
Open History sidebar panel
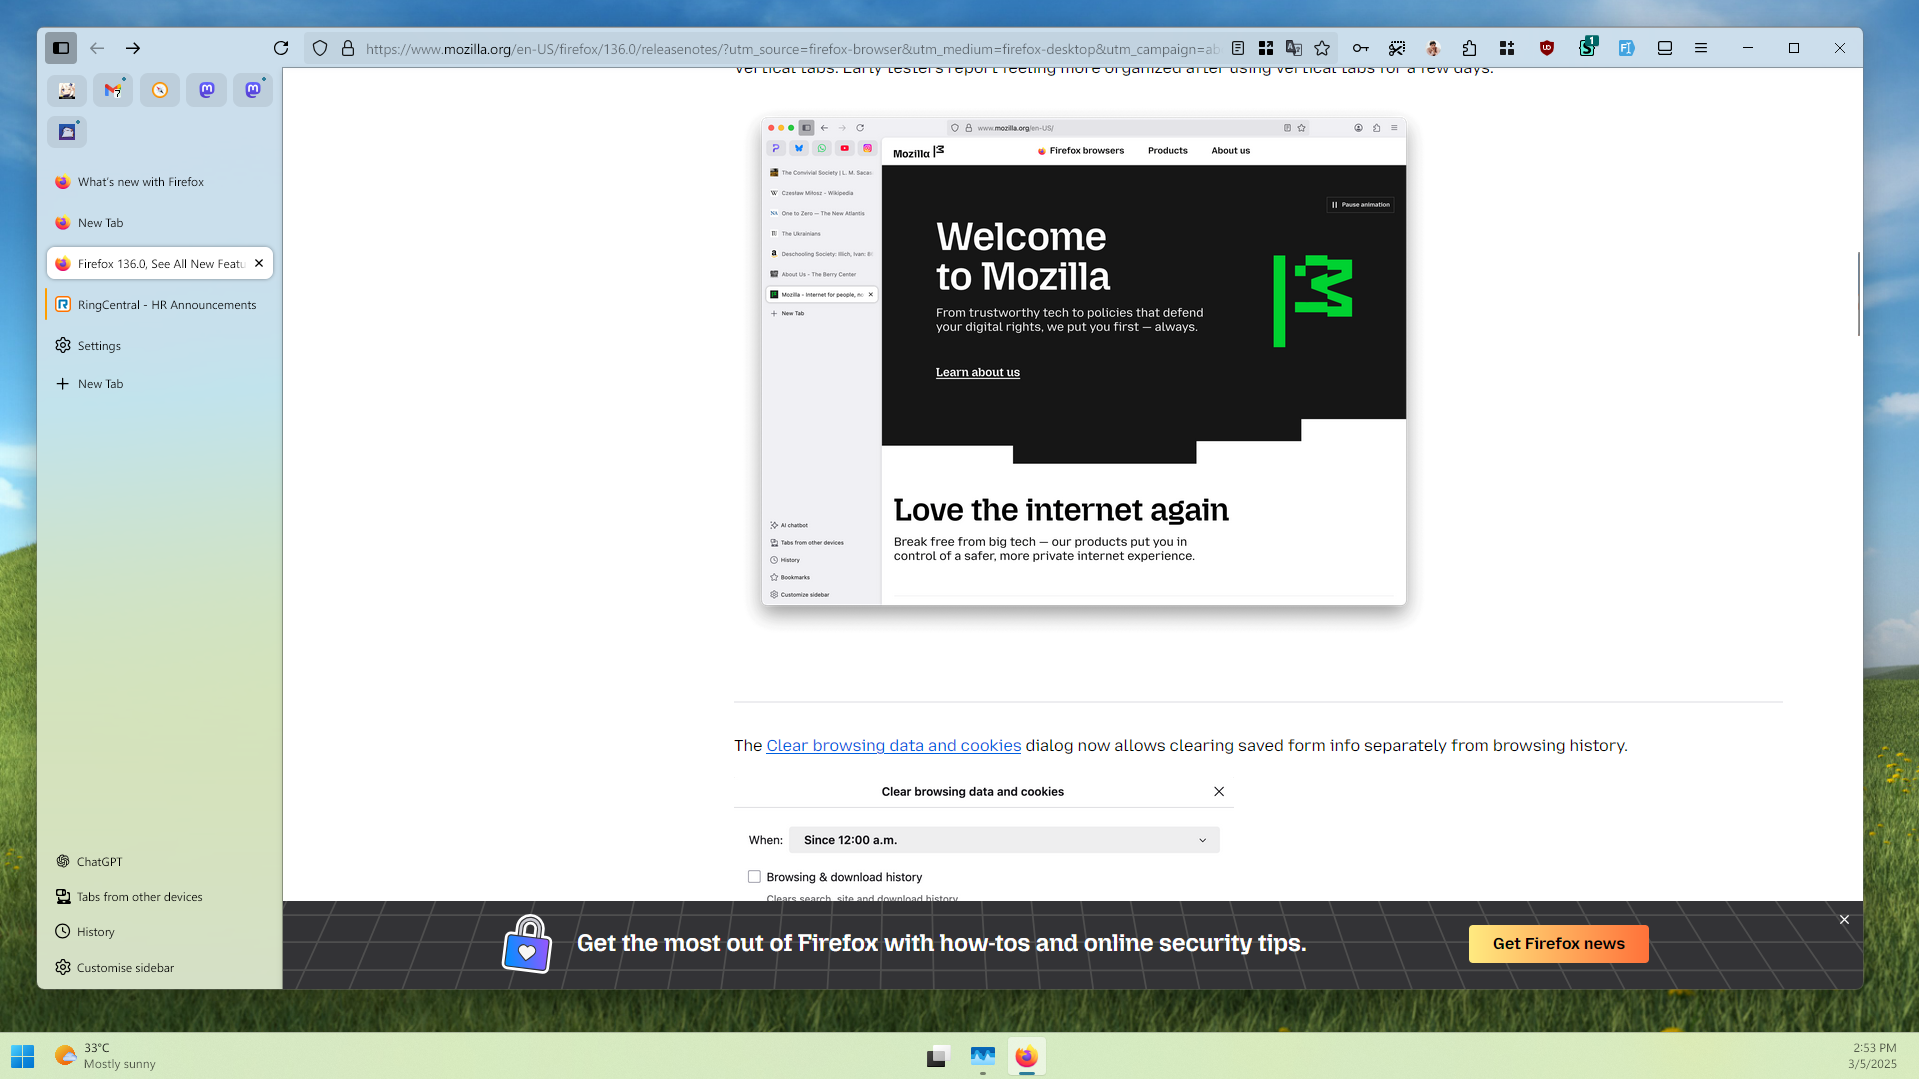160,932
